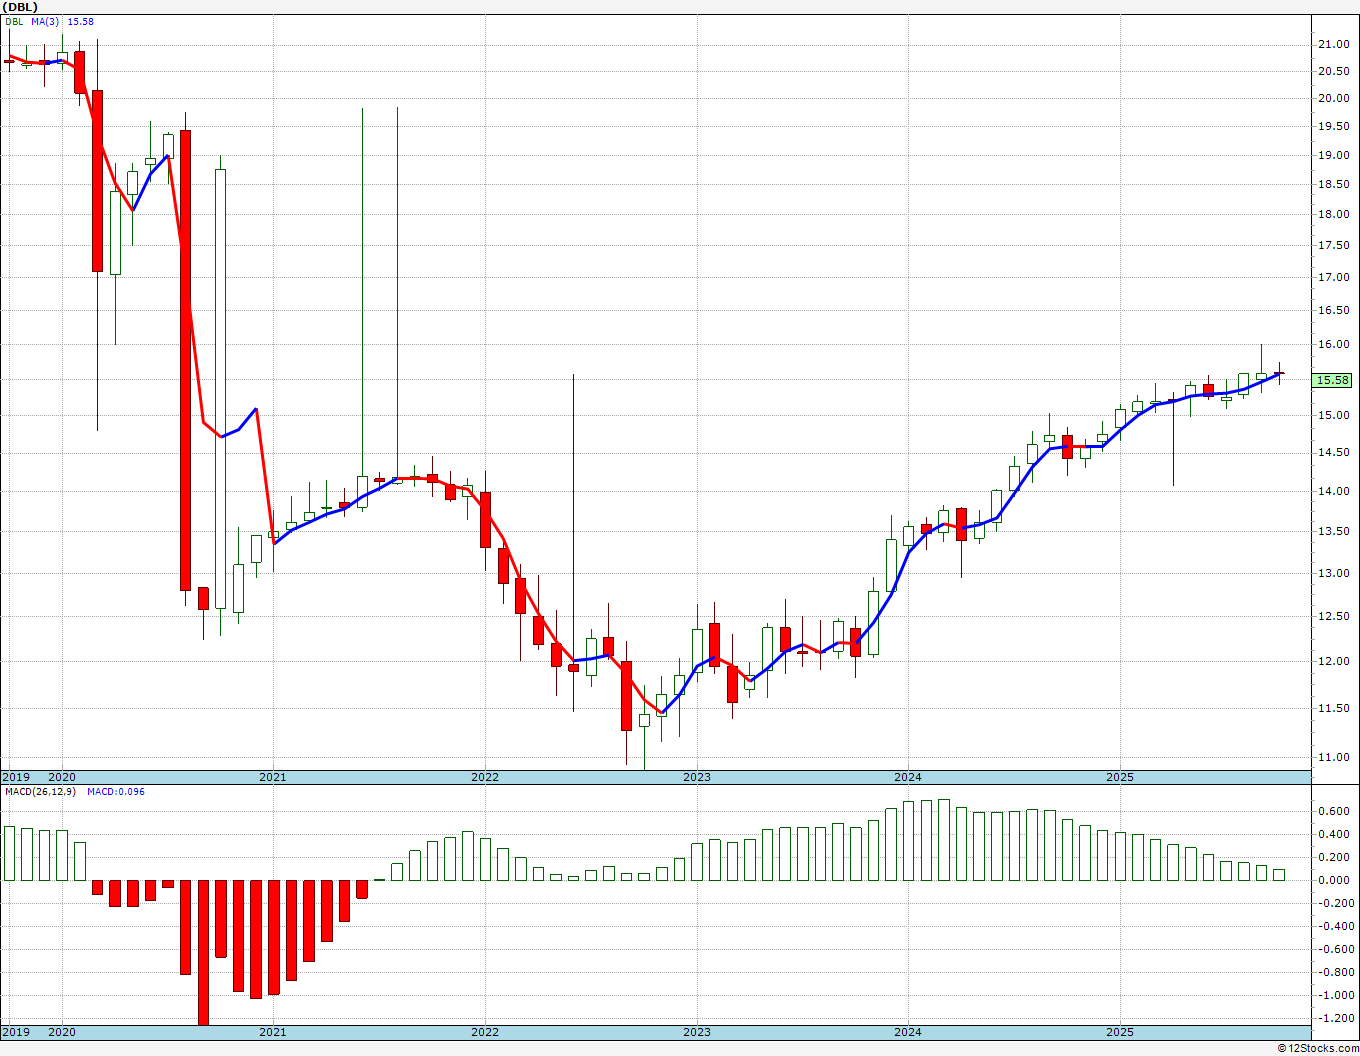Click the 19.50 price axis label
This screenshot has height=1056, width=1360.
[x=1332, y=126]
